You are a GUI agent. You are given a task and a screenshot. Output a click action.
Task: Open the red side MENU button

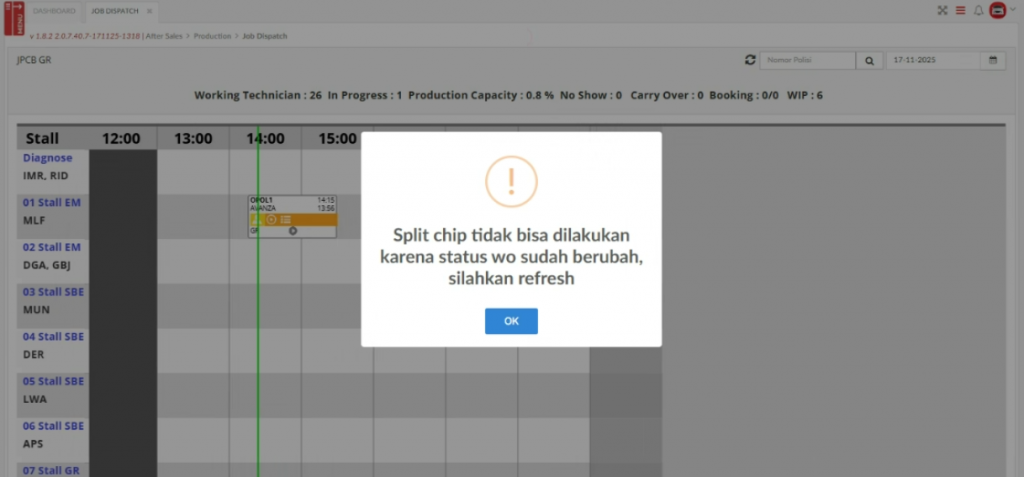(13, 18)
